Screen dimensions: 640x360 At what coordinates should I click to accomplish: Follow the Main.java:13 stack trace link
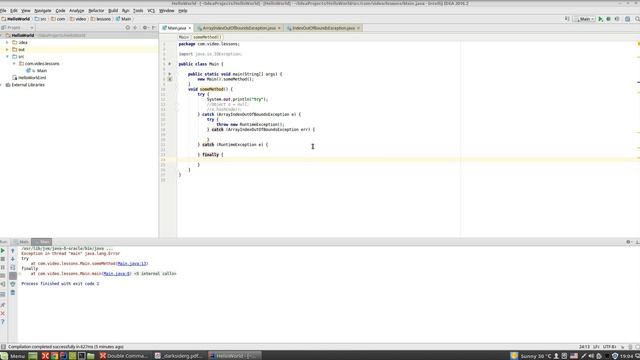(x=132, y=264)
